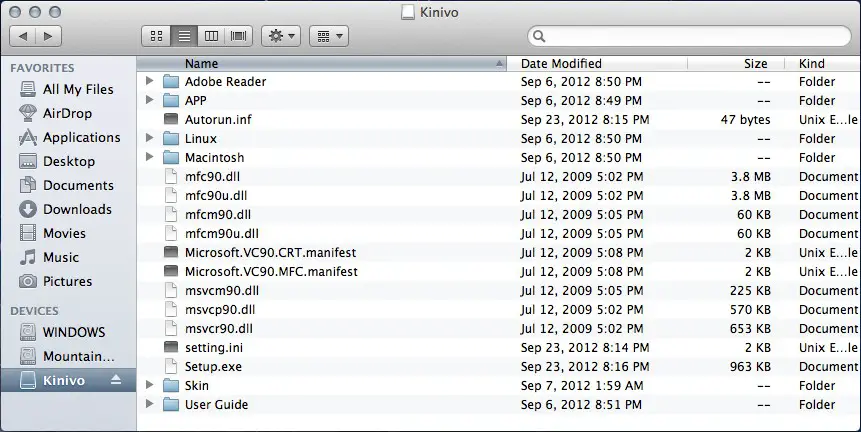
Task: Select the mfc90u.dll file name
Action: [x=216, y=195]
